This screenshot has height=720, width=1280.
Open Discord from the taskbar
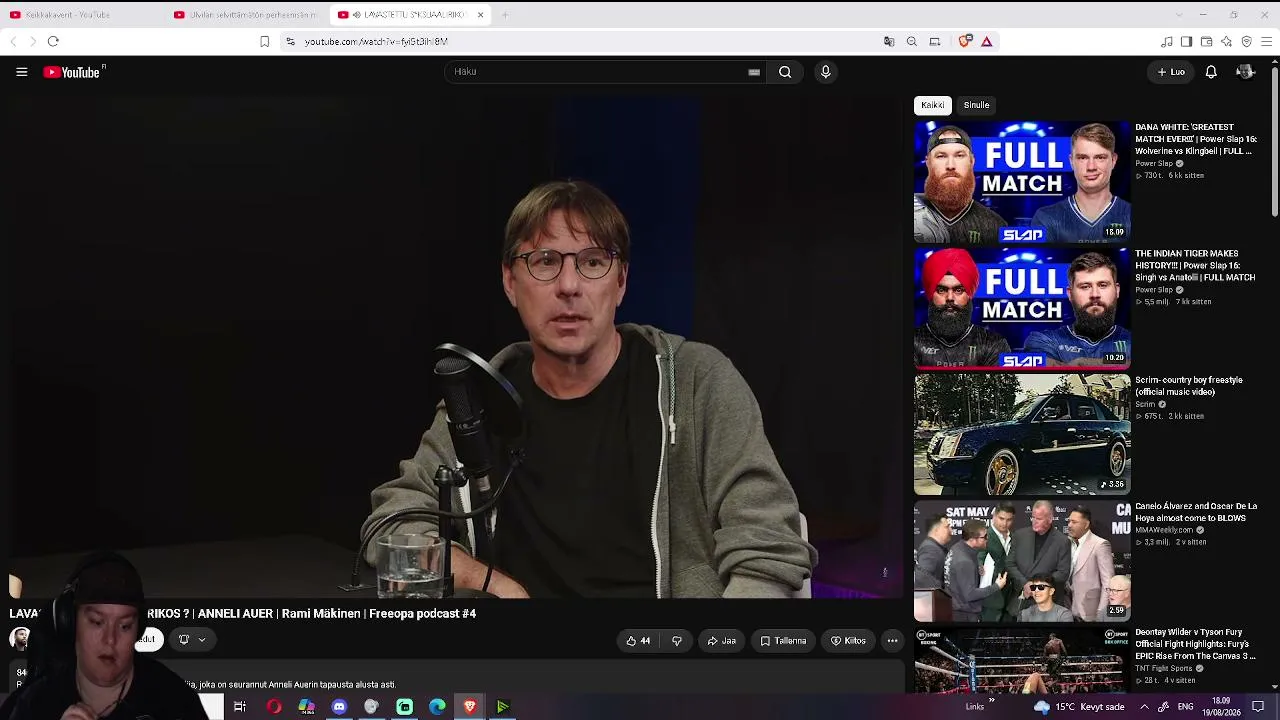pos(339,707)
